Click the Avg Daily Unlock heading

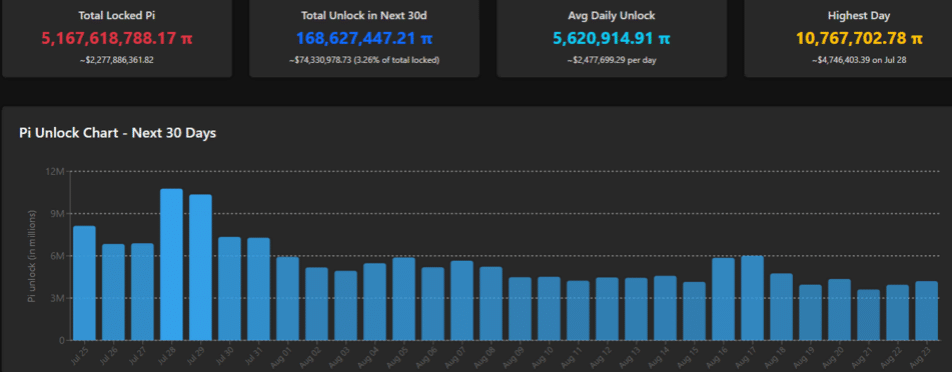612,15
